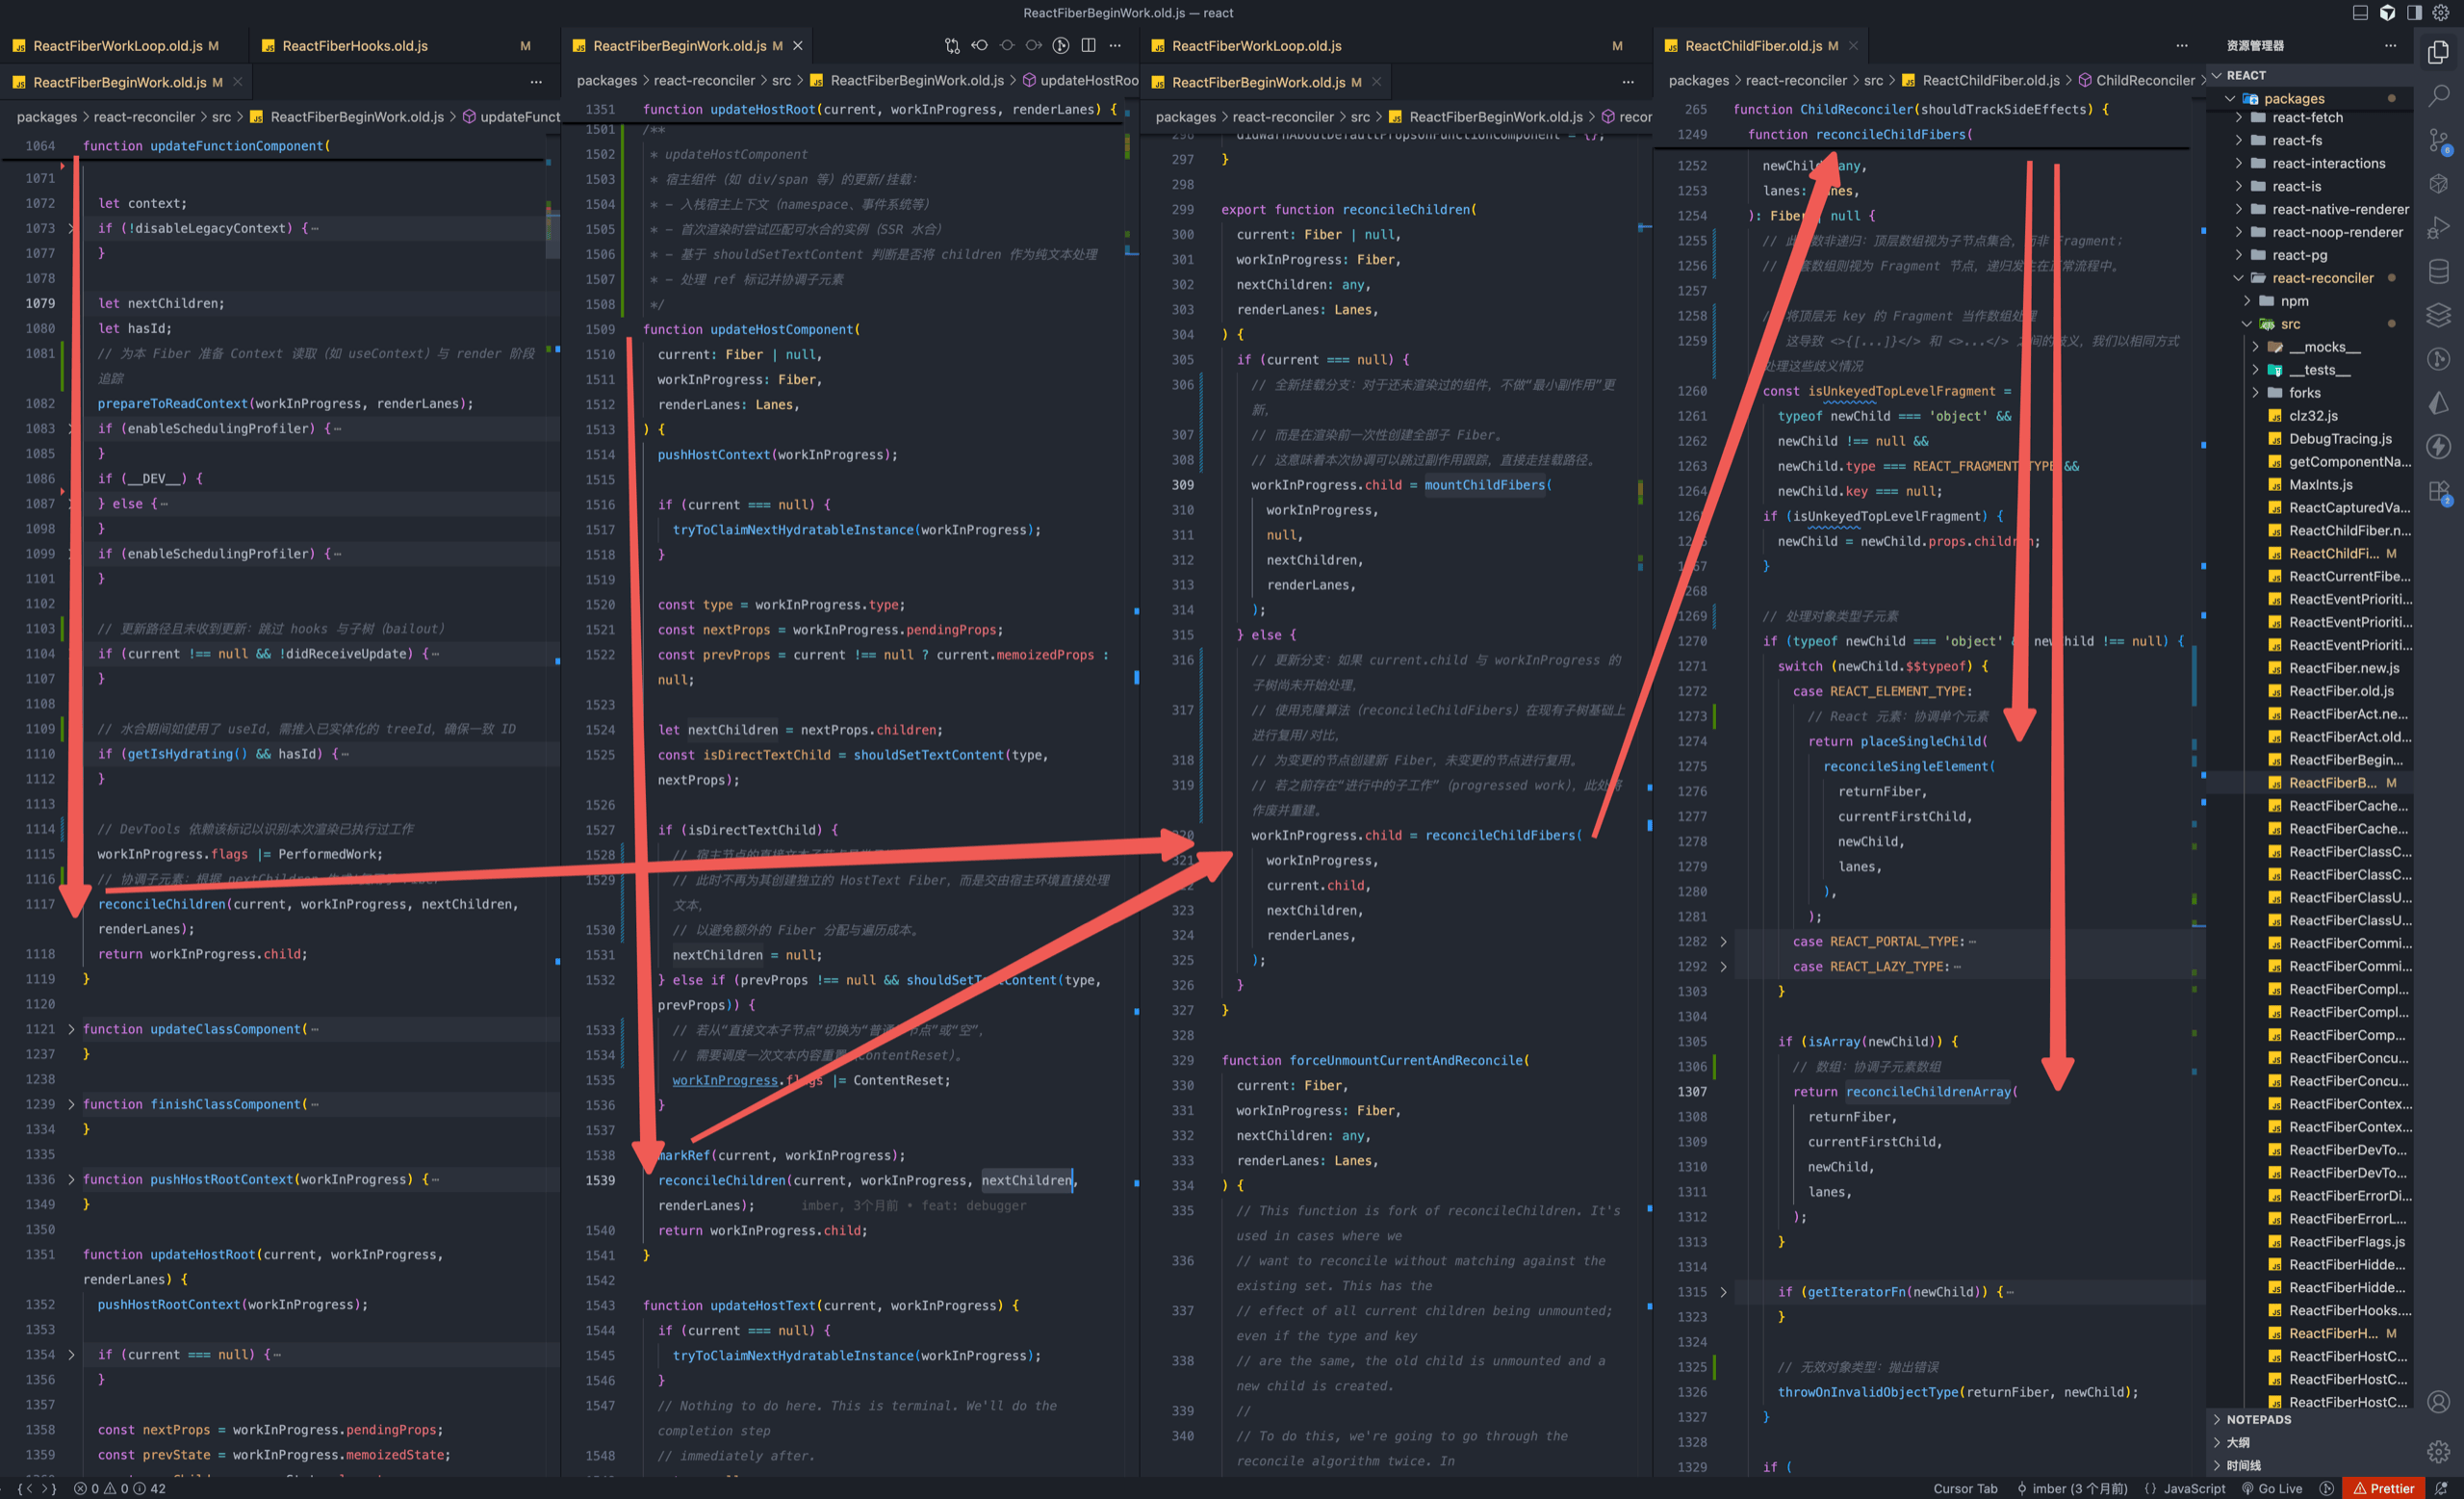
Task: Toggle fold on updateClassComponent function
Action: point(71,1029)
